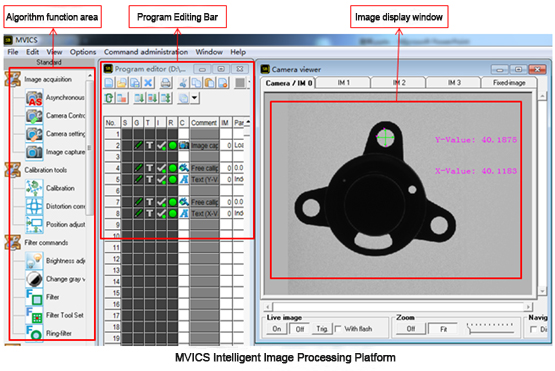555x371 pixels.
Task: Toggle the checkmark in program row 2
Action: (x=161, y=145)
